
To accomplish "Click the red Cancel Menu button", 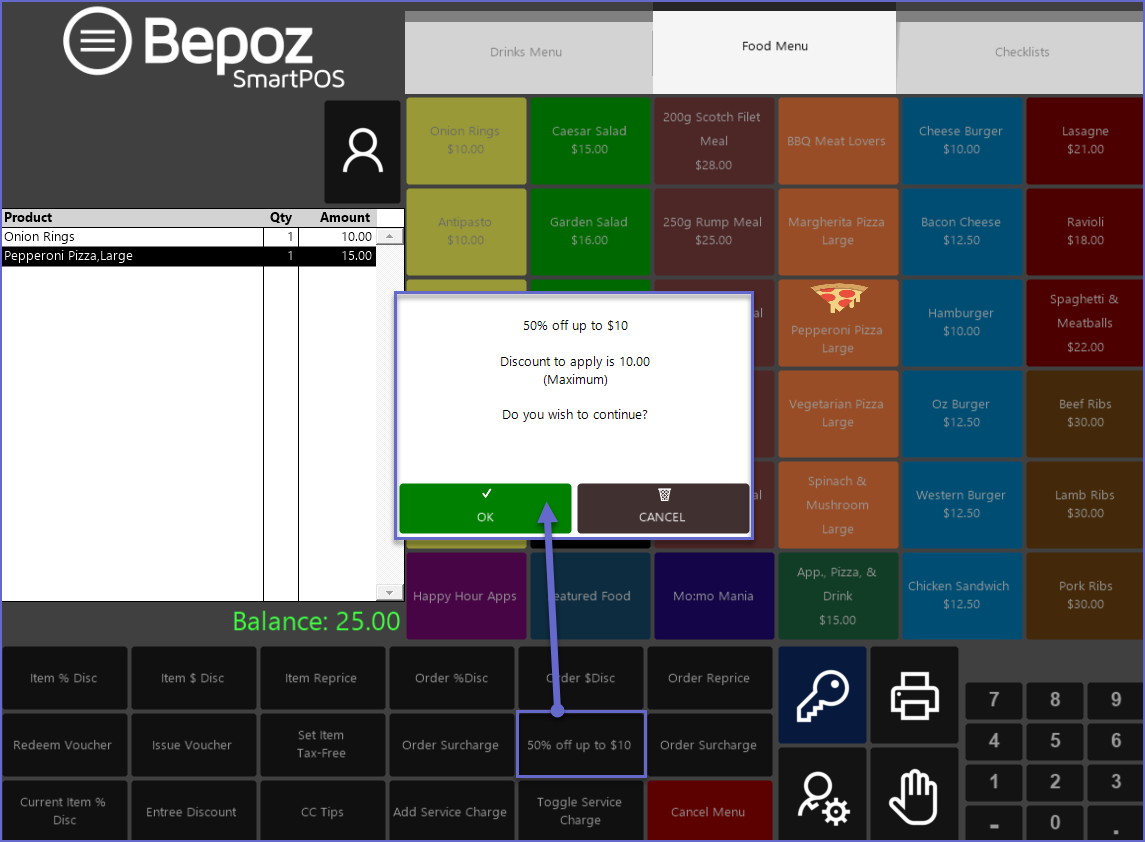I will pyautogui.click(x=709, y=811).
